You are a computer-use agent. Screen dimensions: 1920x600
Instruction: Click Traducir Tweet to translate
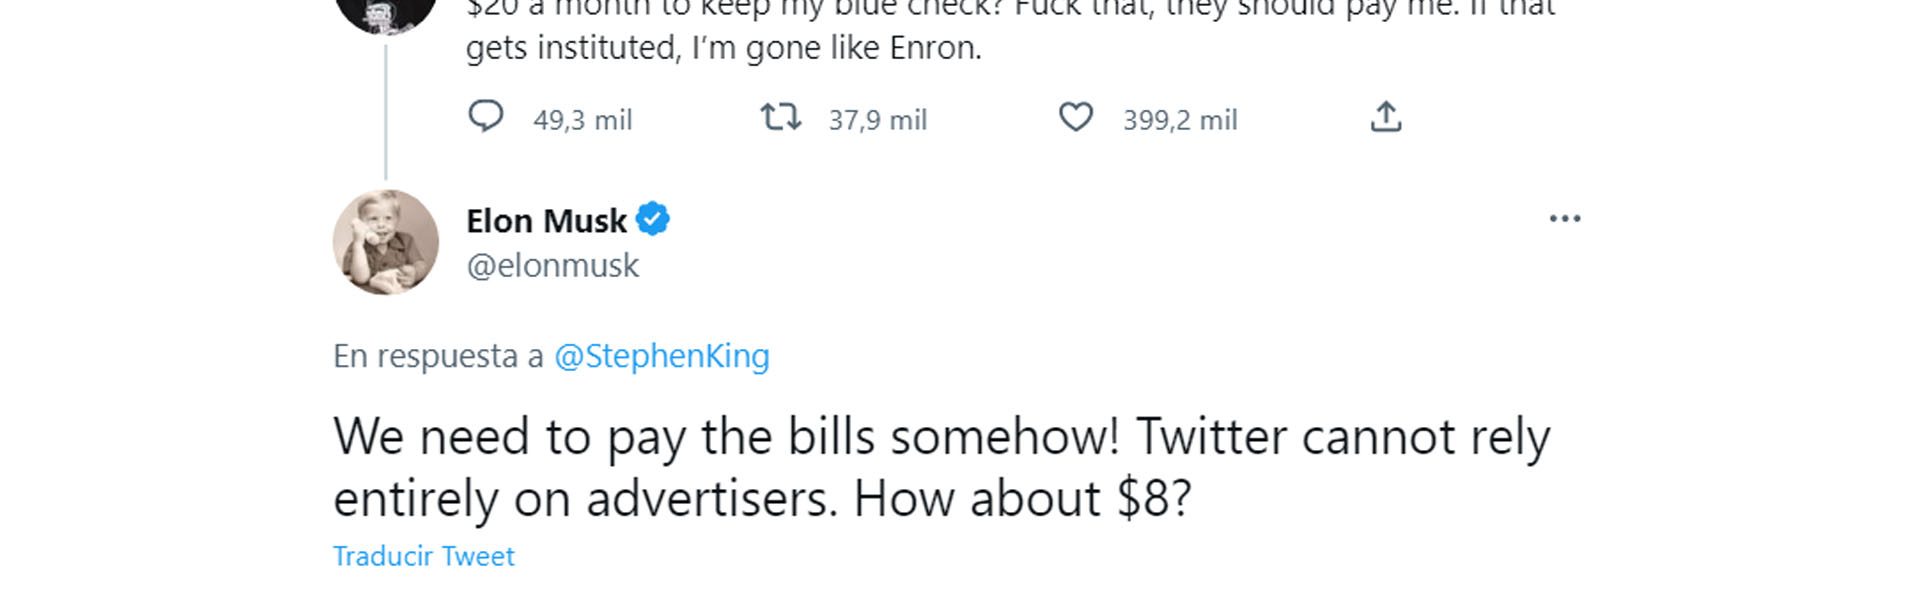423,556
